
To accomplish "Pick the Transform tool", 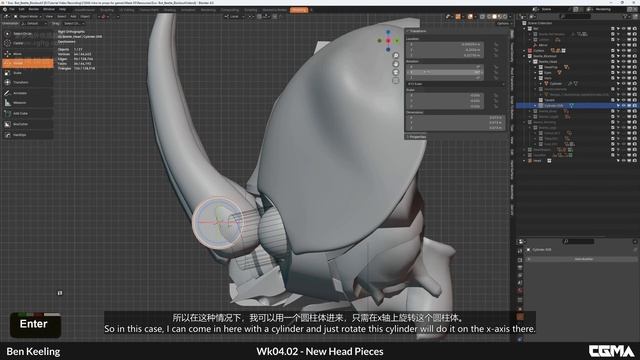I will pyautogui.click(x=28, y=82).
